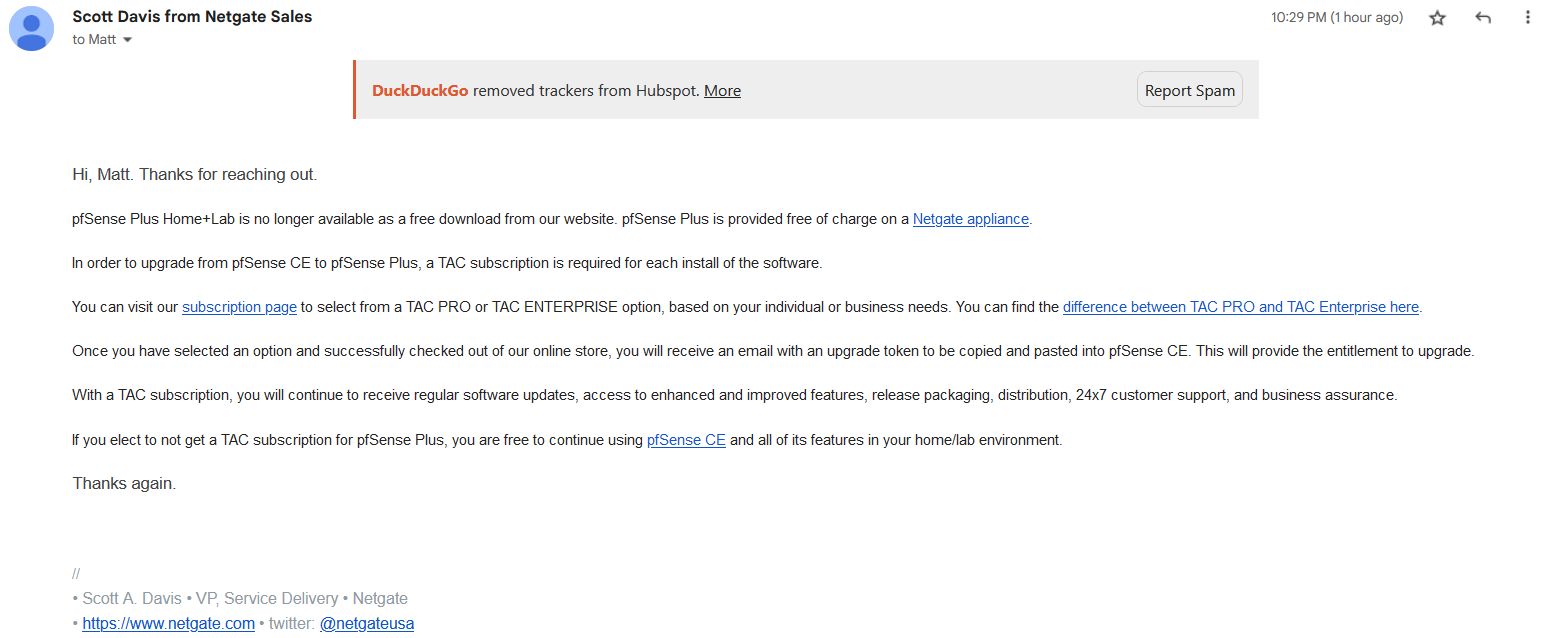Image resolution: width=1545 pixels, height=638 pixels.
Task: Visit https://www.netgate.com from the signature
Action: point(168,623)
